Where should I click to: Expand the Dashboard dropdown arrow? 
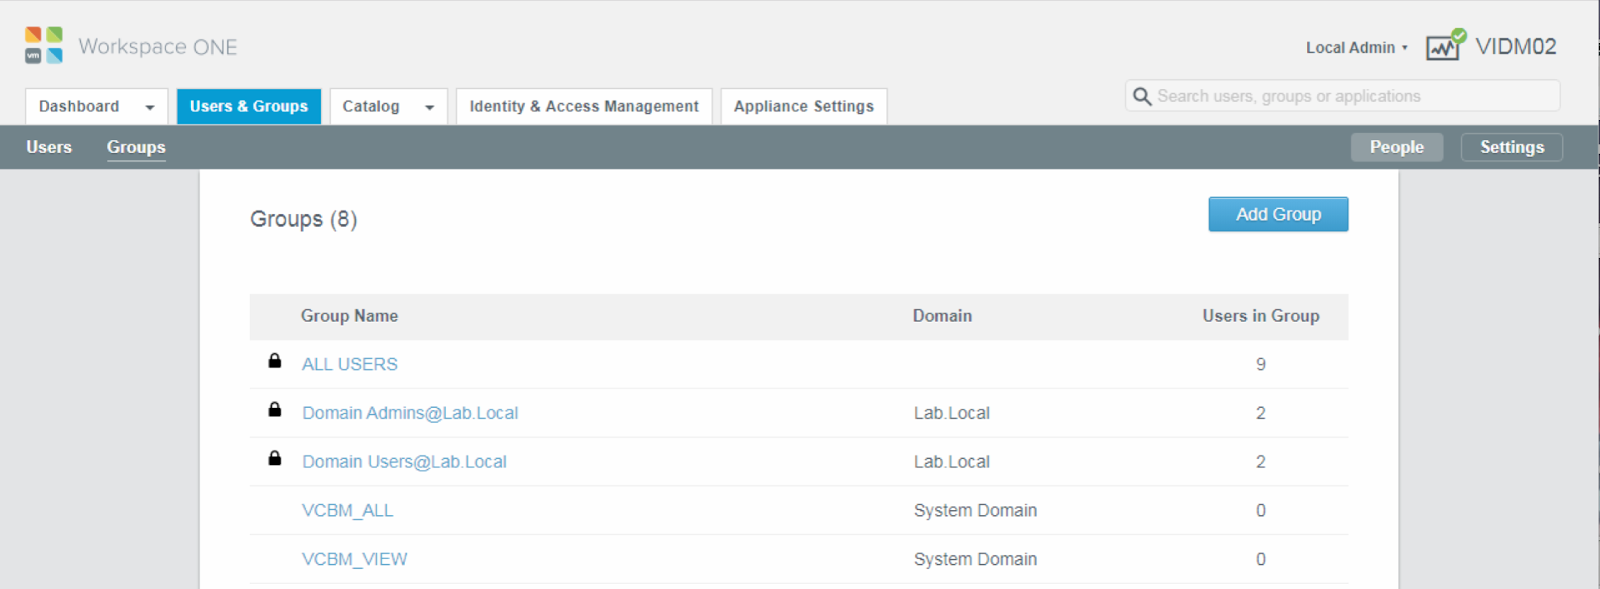pyautogui.click(x=150, y=107)
